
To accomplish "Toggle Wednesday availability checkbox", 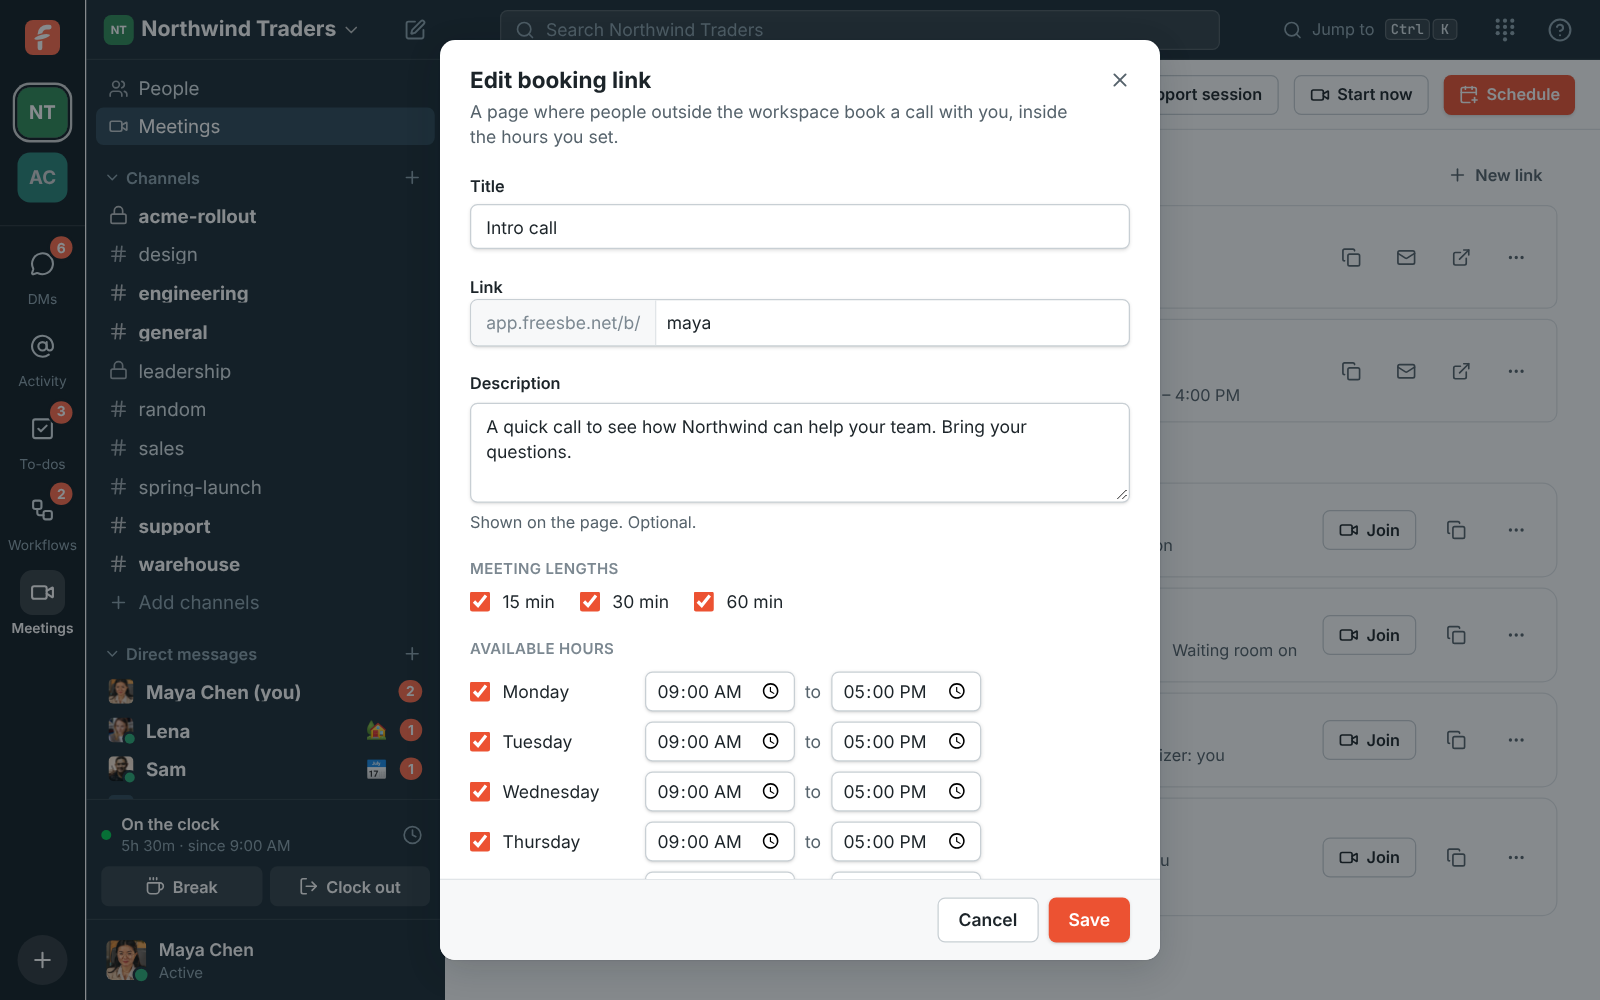I will coord(480,791).
